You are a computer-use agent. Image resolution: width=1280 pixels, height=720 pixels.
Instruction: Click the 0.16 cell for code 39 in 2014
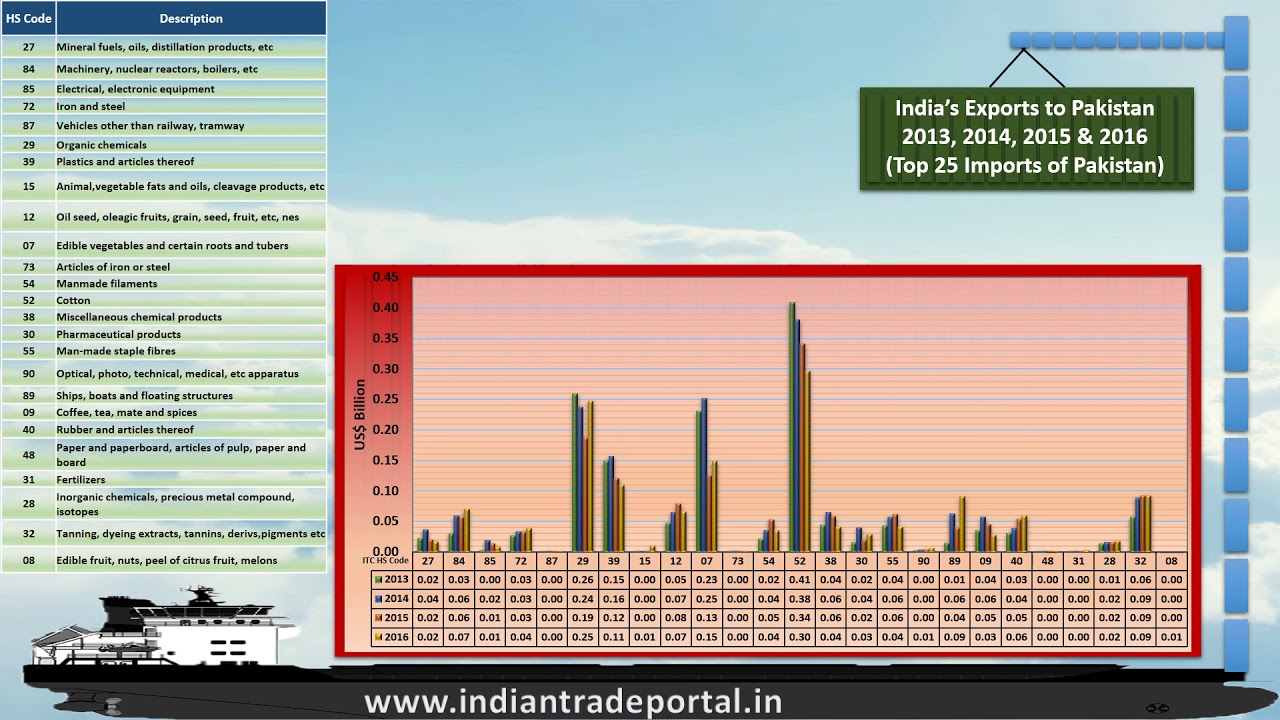pyautogui.click(x=614, y=599)
